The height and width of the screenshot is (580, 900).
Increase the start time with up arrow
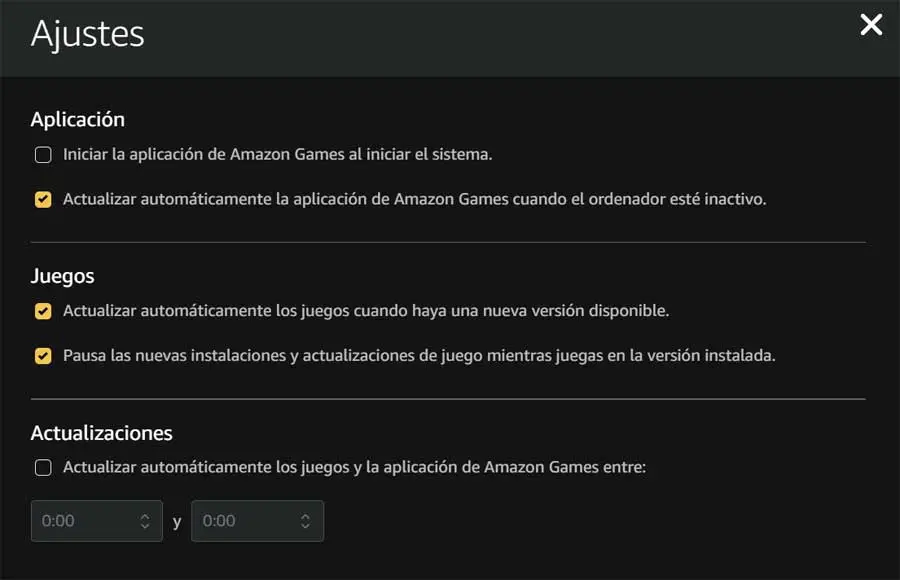point(145,516)
